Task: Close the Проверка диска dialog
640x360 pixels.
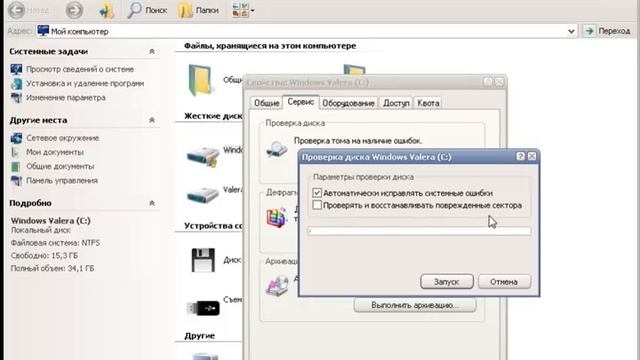Action: pyautogui.click(x=532, y=156)
